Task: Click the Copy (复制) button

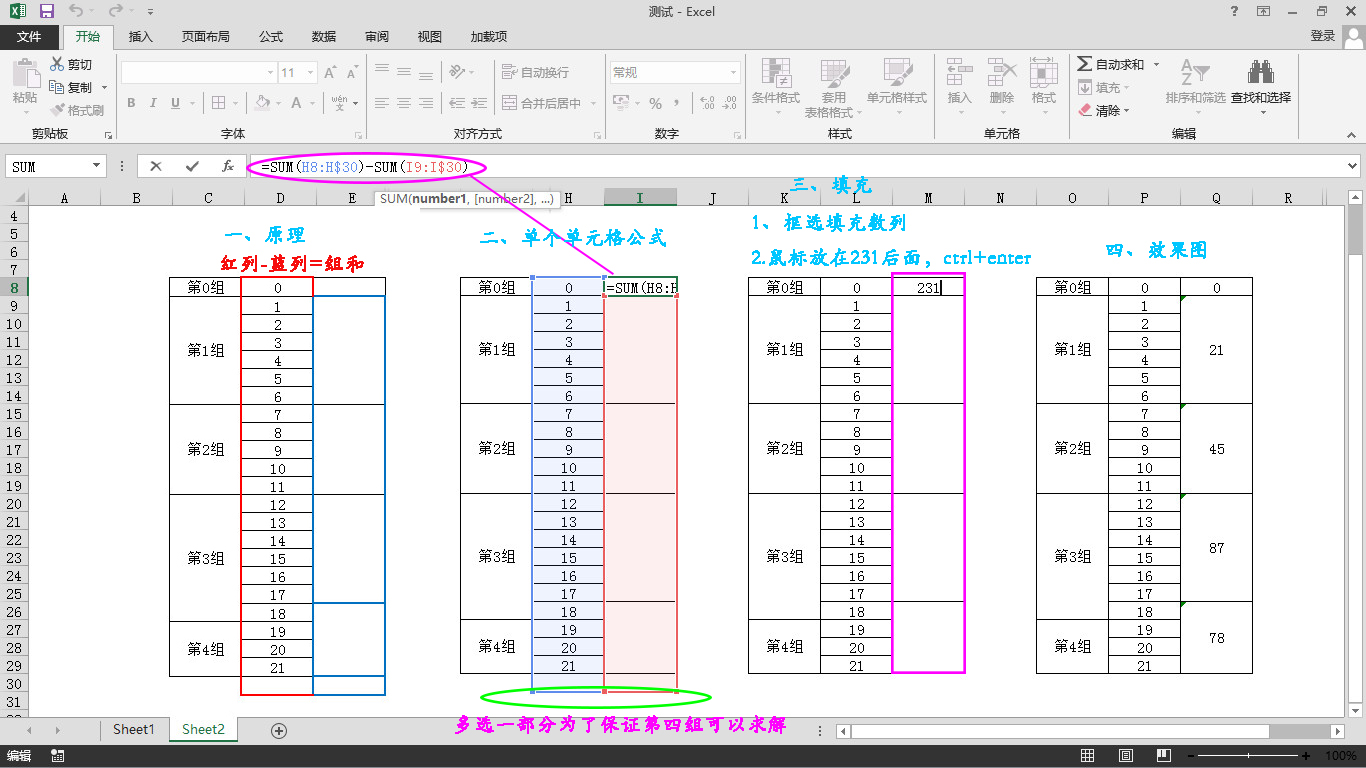Action: click(x=71, y=88)
